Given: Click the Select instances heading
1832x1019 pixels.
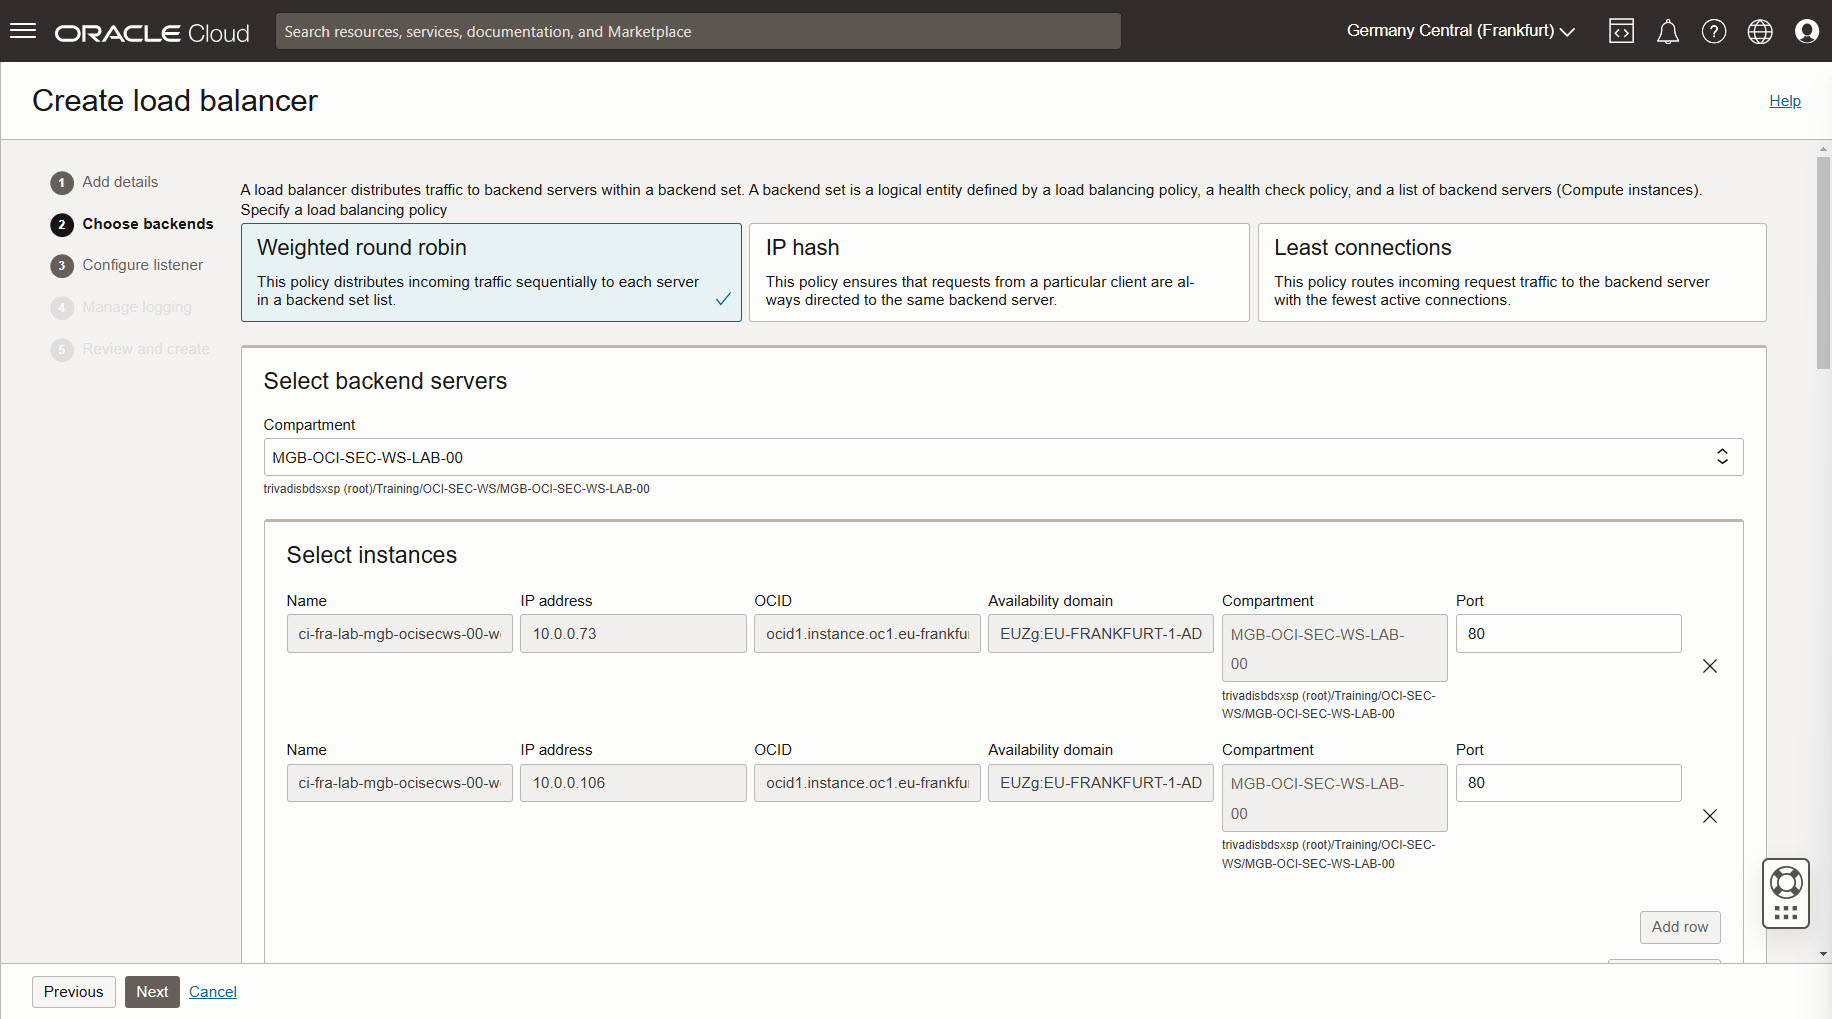Looking at the screenshot, I should click(x=372, y=555).
